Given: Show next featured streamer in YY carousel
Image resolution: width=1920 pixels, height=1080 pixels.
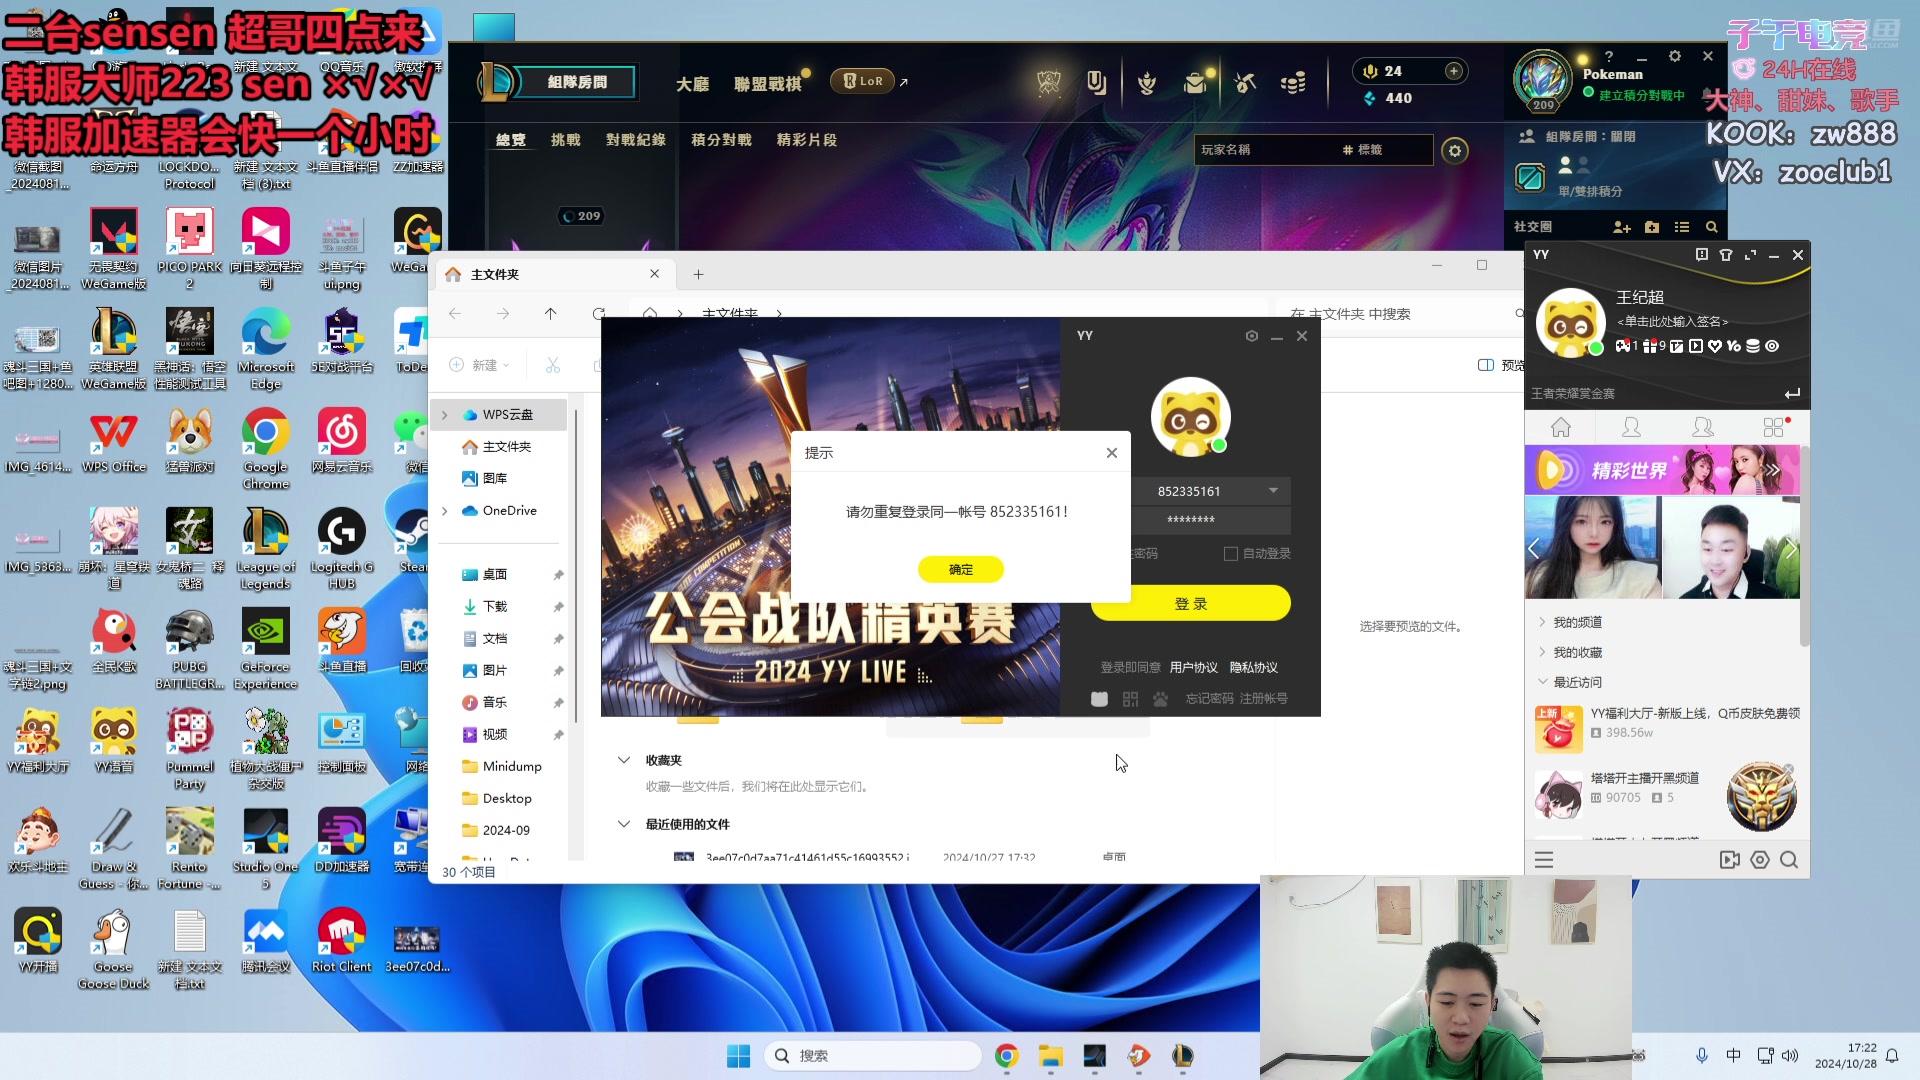Looking at the screenshot, I should 1789,549.
